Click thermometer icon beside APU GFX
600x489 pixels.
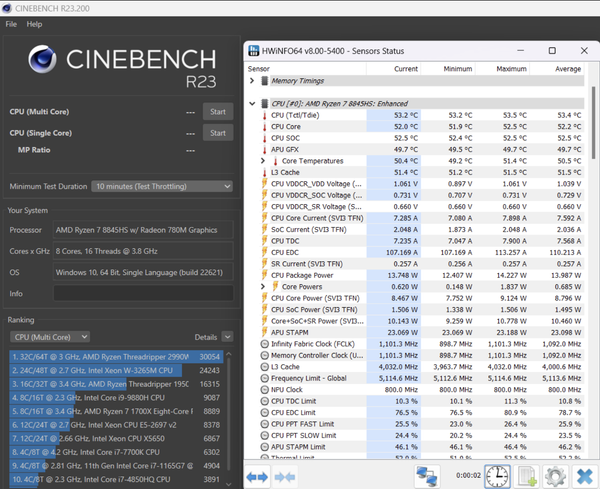[264, 150]
